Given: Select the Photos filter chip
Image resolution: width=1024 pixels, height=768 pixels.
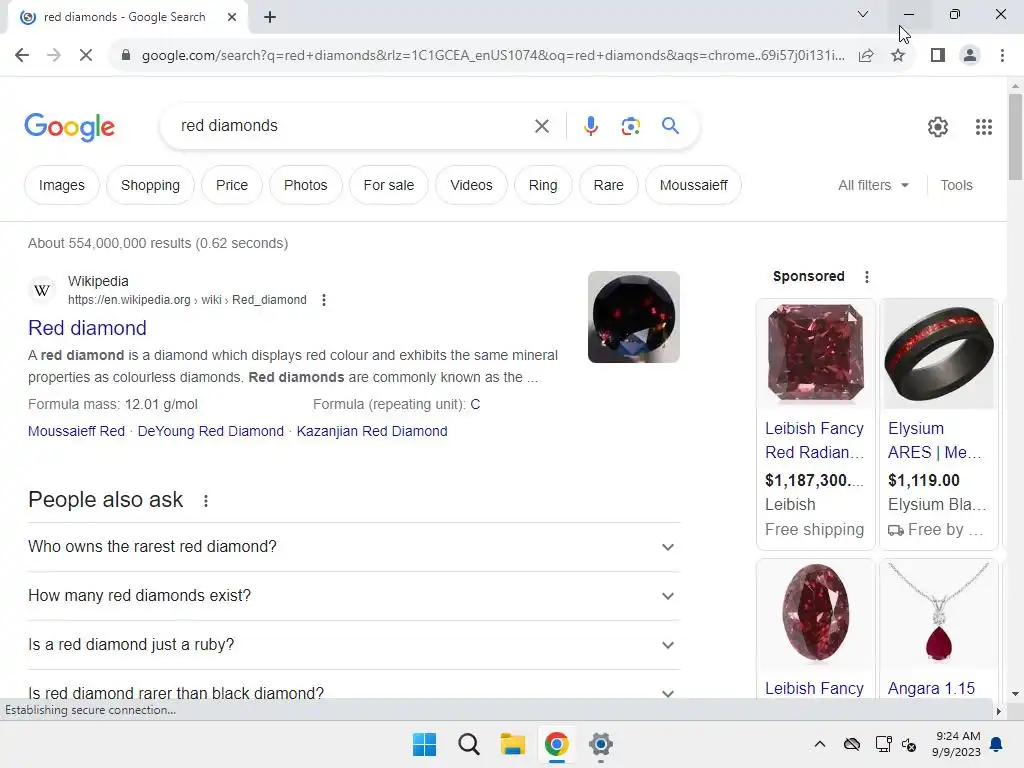Looking at the screenshot, I should (306, 185).
